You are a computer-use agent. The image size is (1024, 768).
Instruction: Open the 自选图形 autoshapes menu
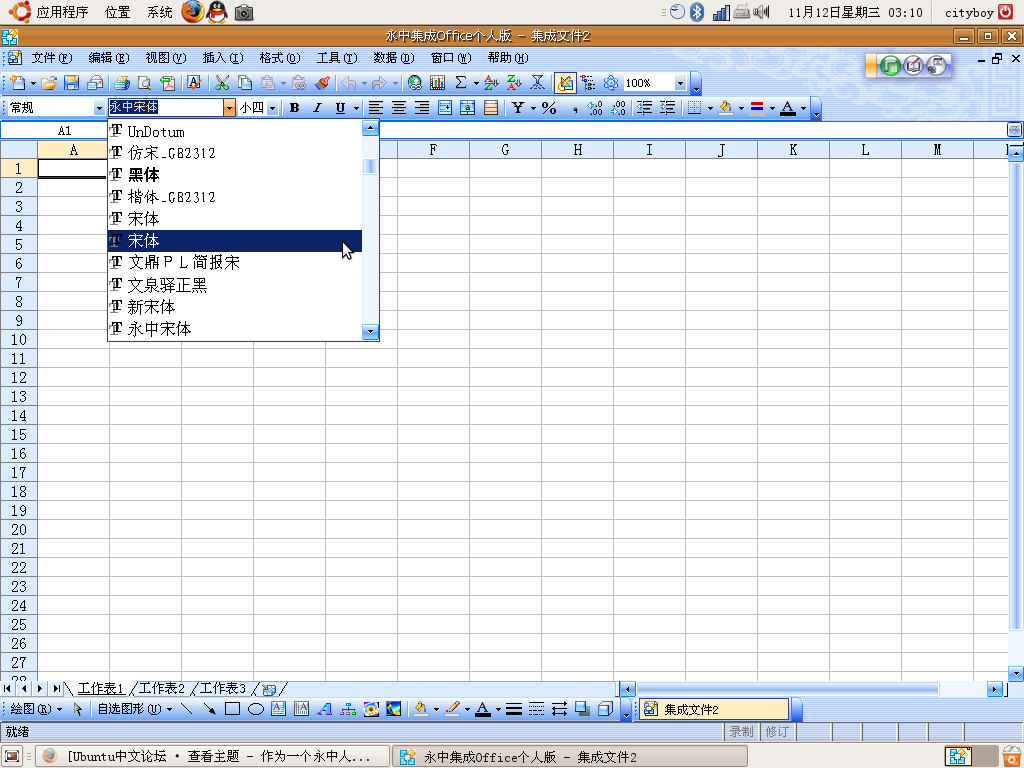coord(135,709)
